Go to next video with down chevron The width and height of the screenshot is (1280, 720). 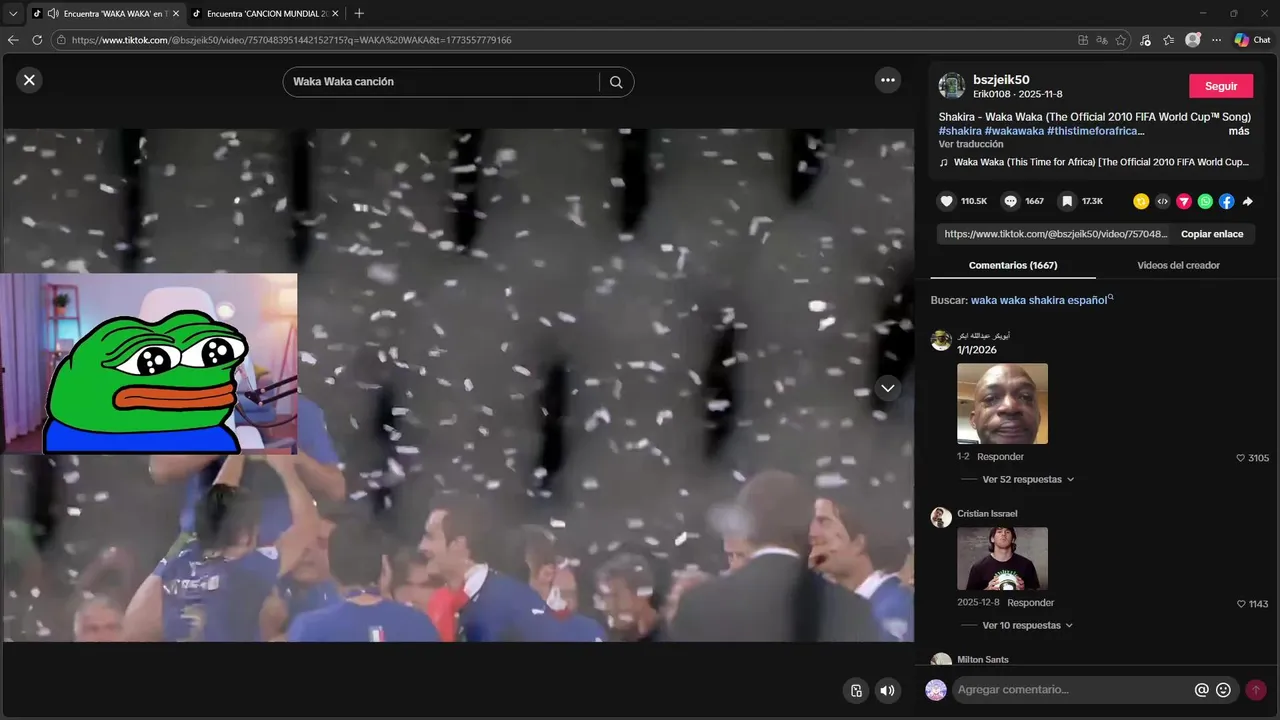click(x=888, y=388)
